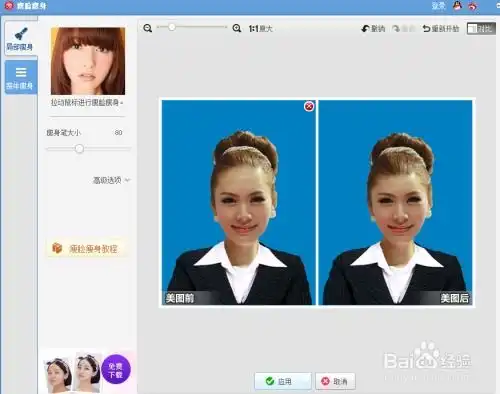Undo last step with 撤销
The height and width of the screenshot is (394, 500).
pyautogui.click(x=373, y=29)
